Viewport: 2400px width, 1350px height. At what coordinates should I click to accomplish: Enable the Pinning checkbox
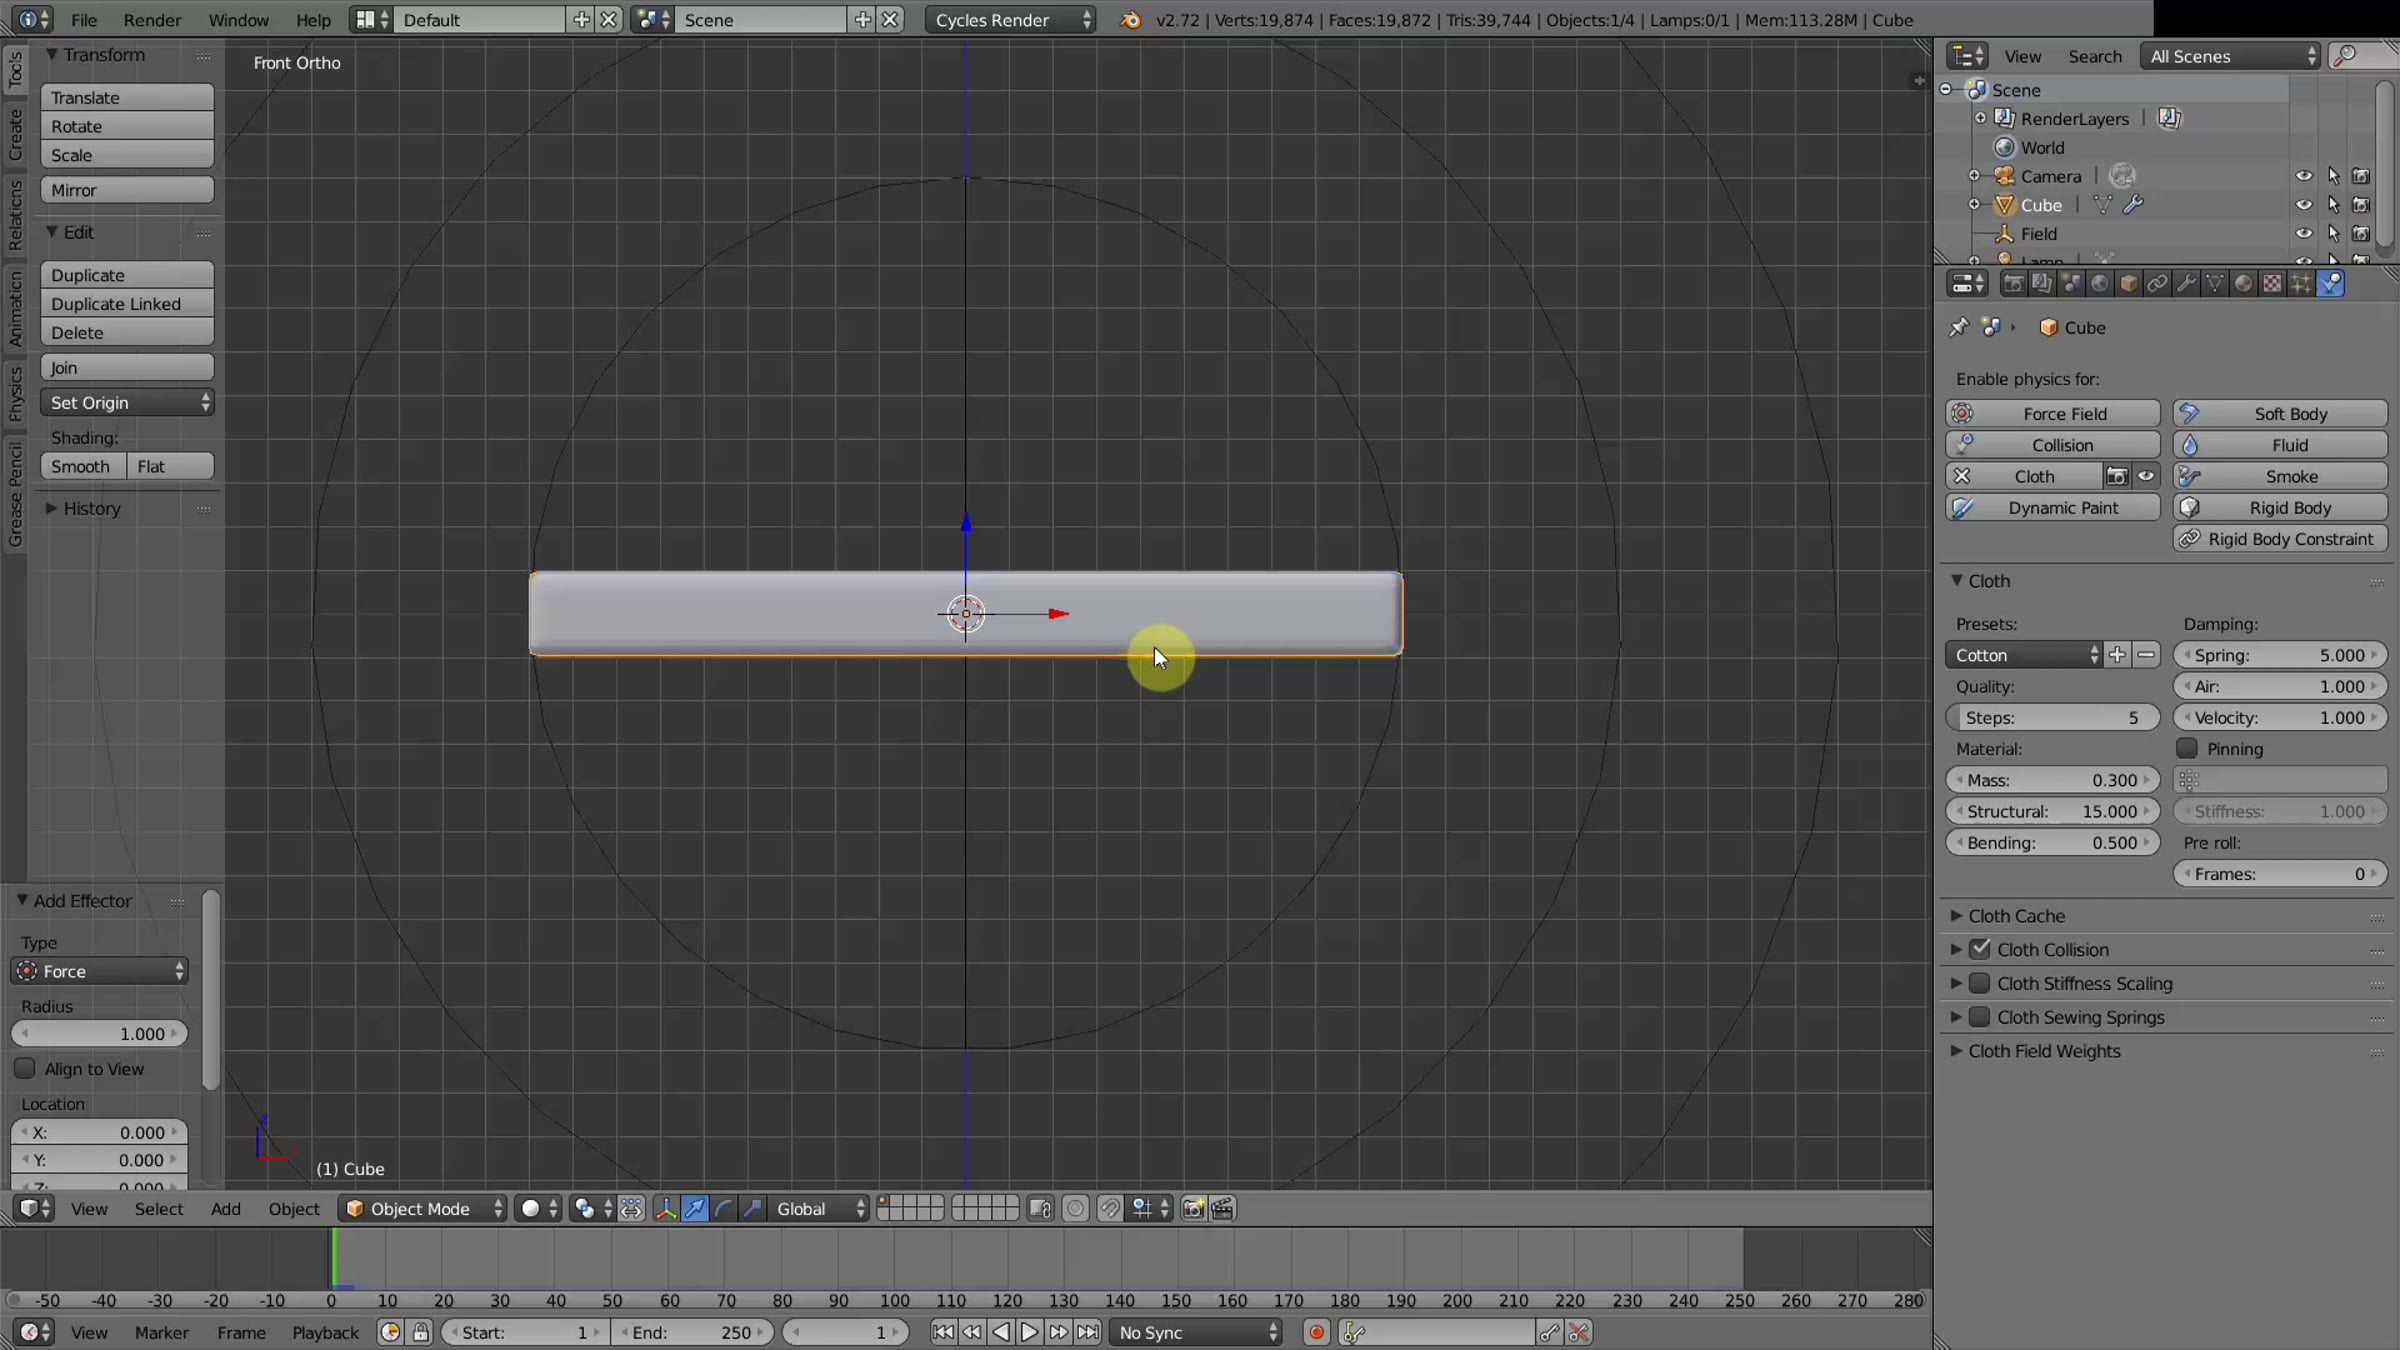click(x=2187, y=748)
